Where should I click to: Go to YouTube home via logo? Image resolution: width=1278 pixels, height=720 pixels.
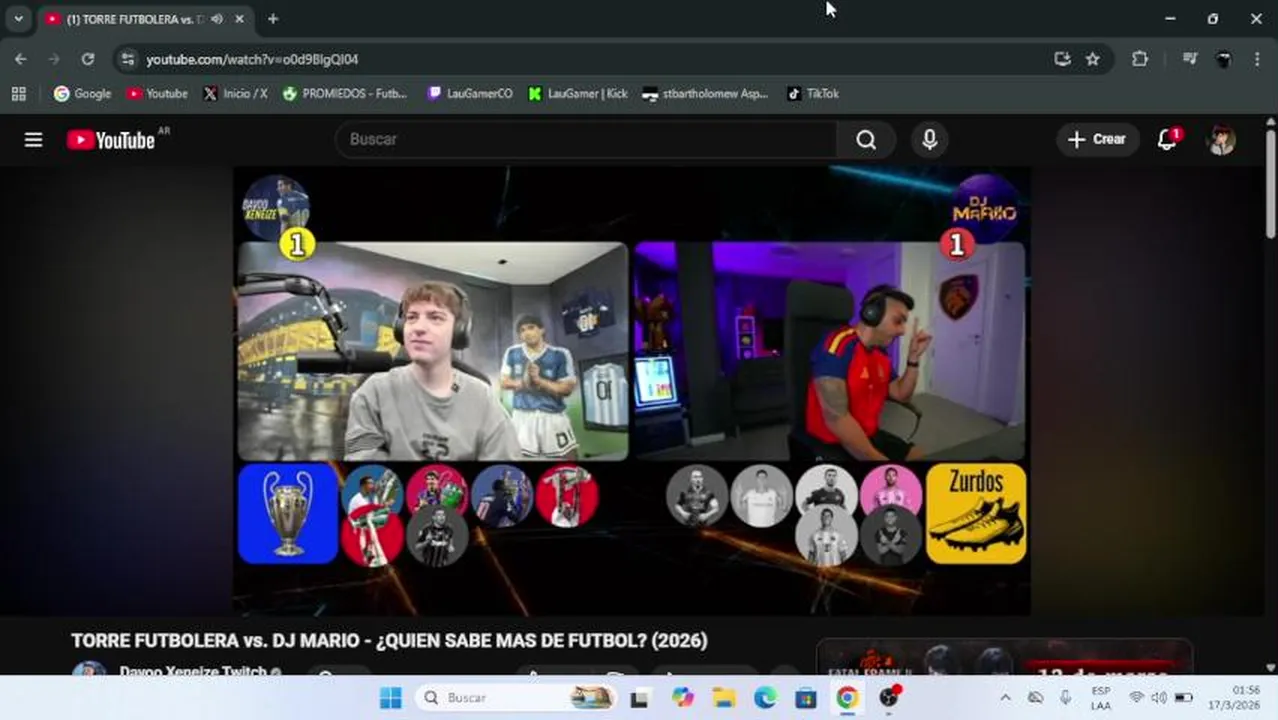click(x=111, y=140)
